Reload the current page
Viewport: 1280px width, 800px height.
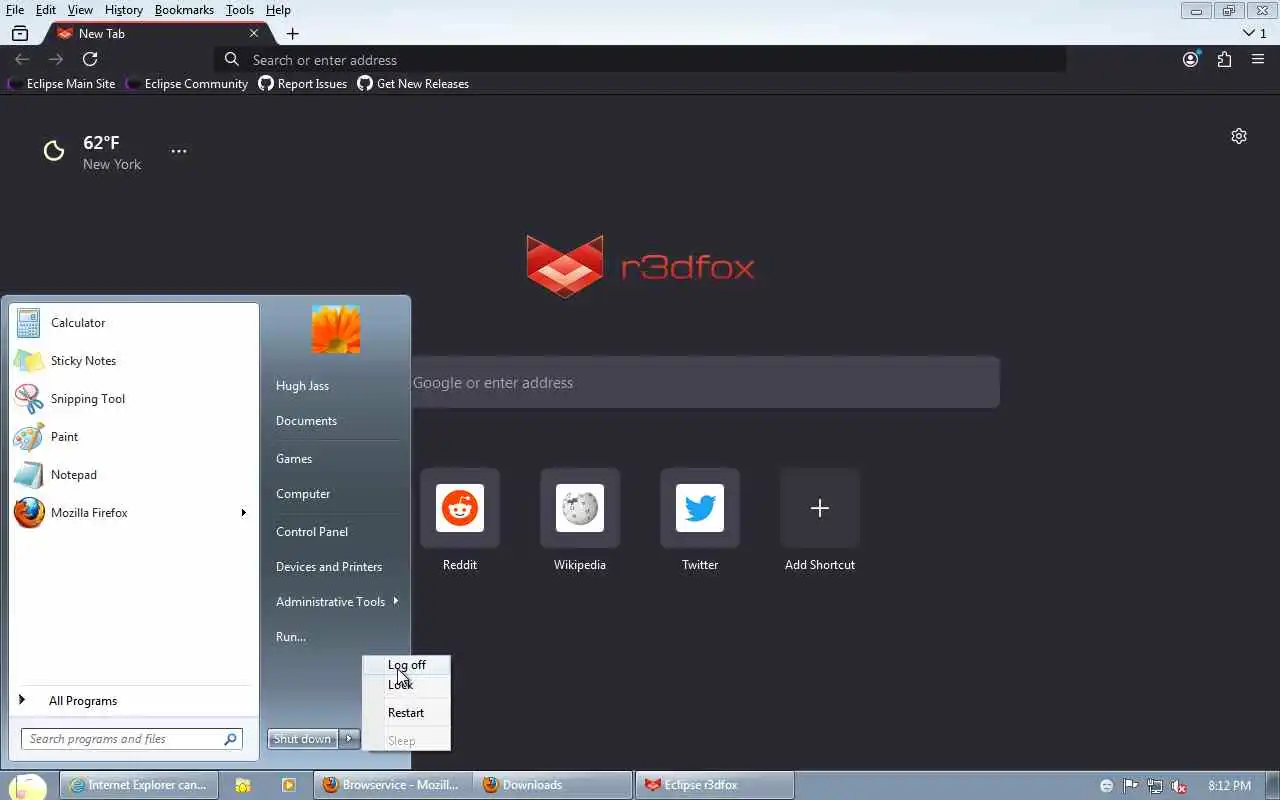coord(90,60)
